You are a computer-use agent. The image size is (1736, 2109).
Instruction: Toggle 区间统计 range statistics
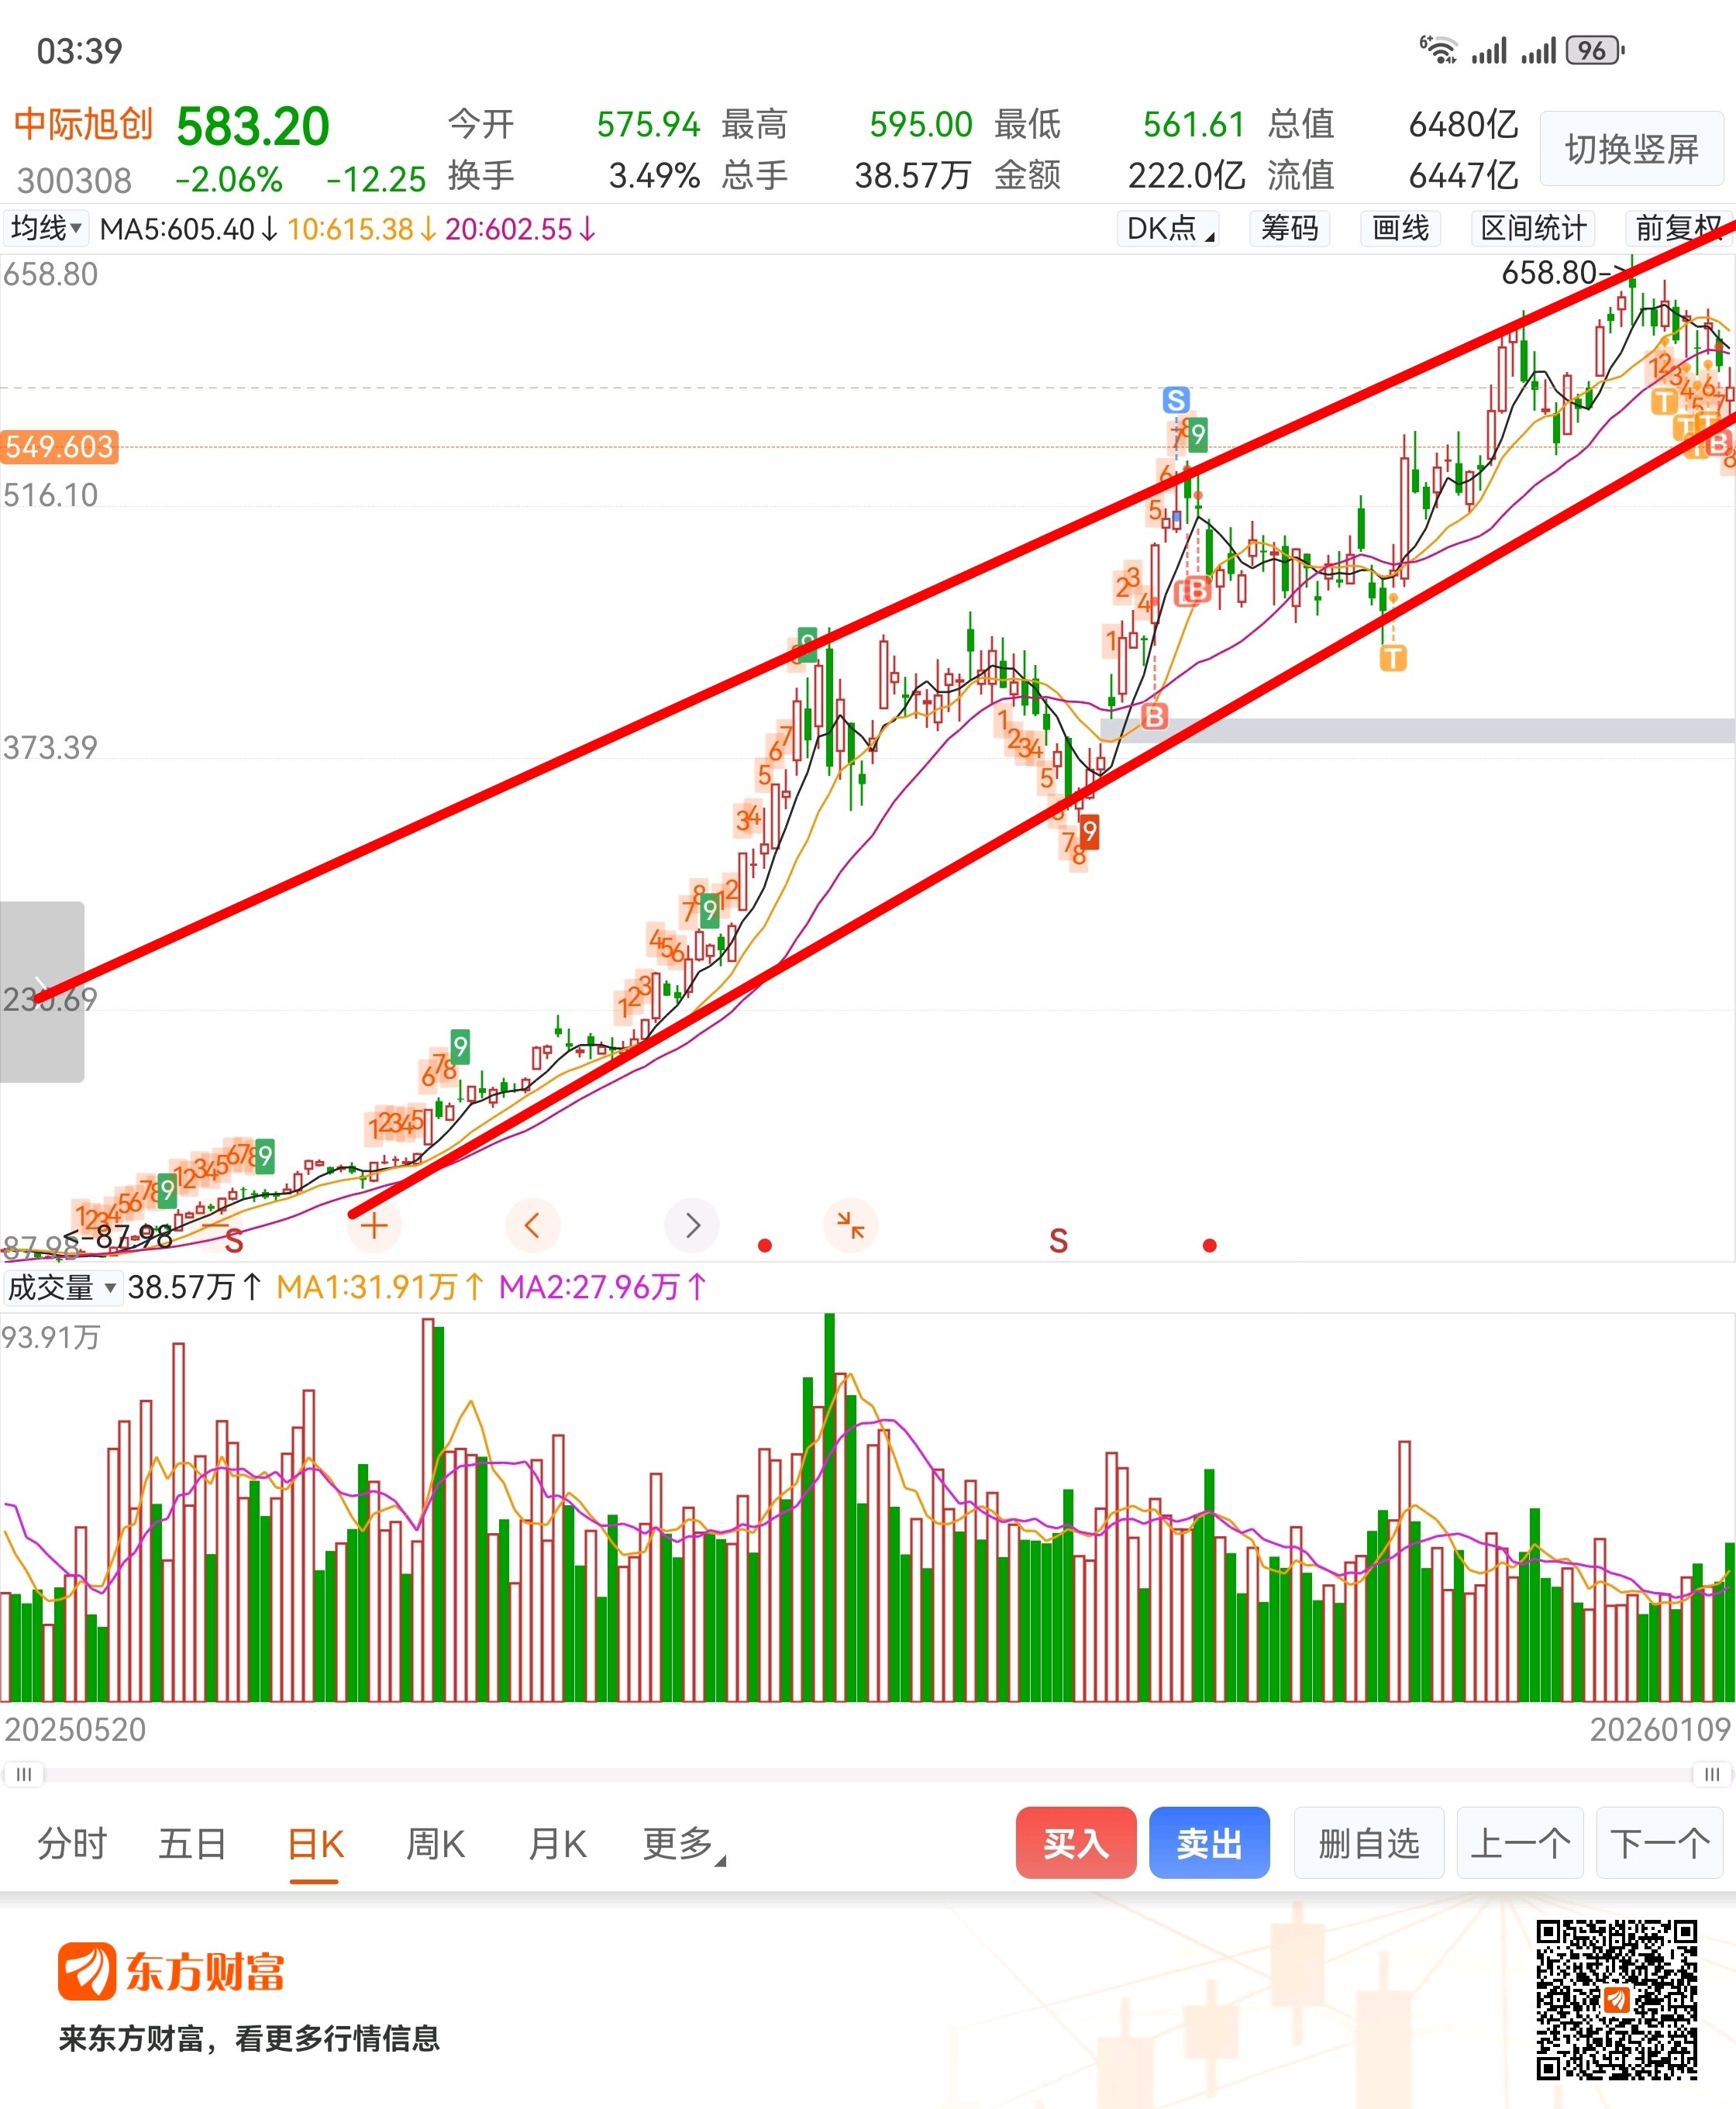pyautogui.click(x=1532, y=228)
